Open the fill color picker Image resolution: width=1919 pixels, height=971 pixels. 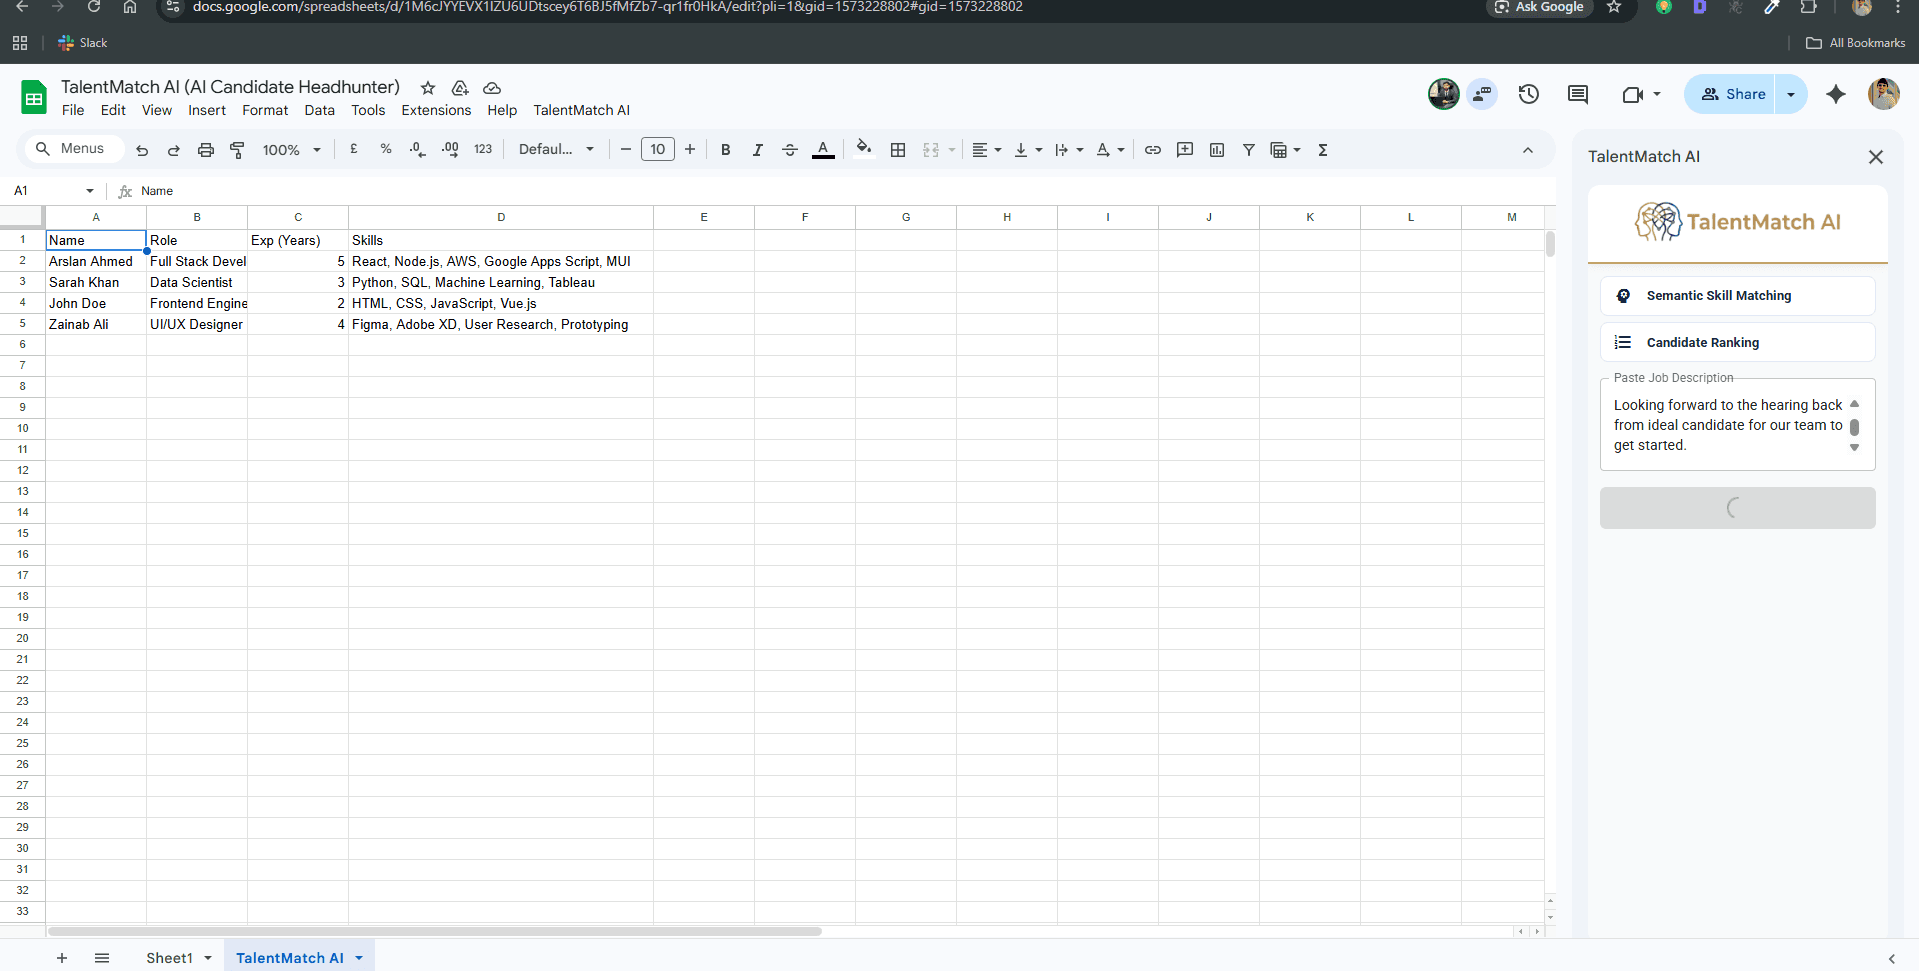pyautogui.click(x=864, y=149)
